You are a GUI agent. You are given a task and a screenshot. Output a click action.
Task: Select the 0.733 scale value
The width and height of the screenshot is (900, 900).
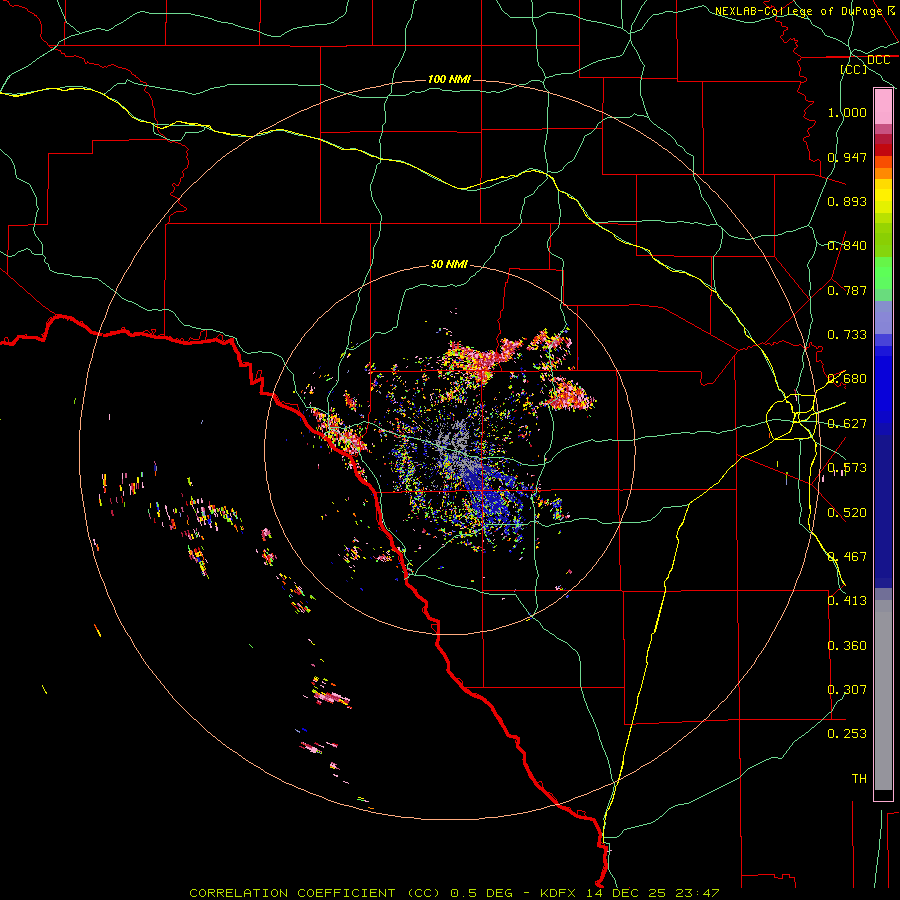pyautogui.click(x=847, y=335)
